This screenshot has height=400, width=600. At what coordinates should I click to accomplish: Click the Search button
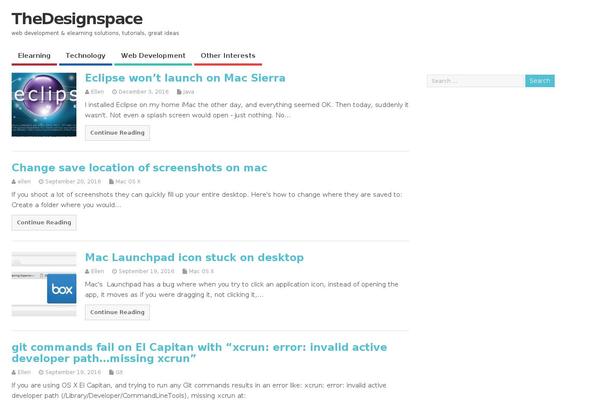tap(540, 81)
